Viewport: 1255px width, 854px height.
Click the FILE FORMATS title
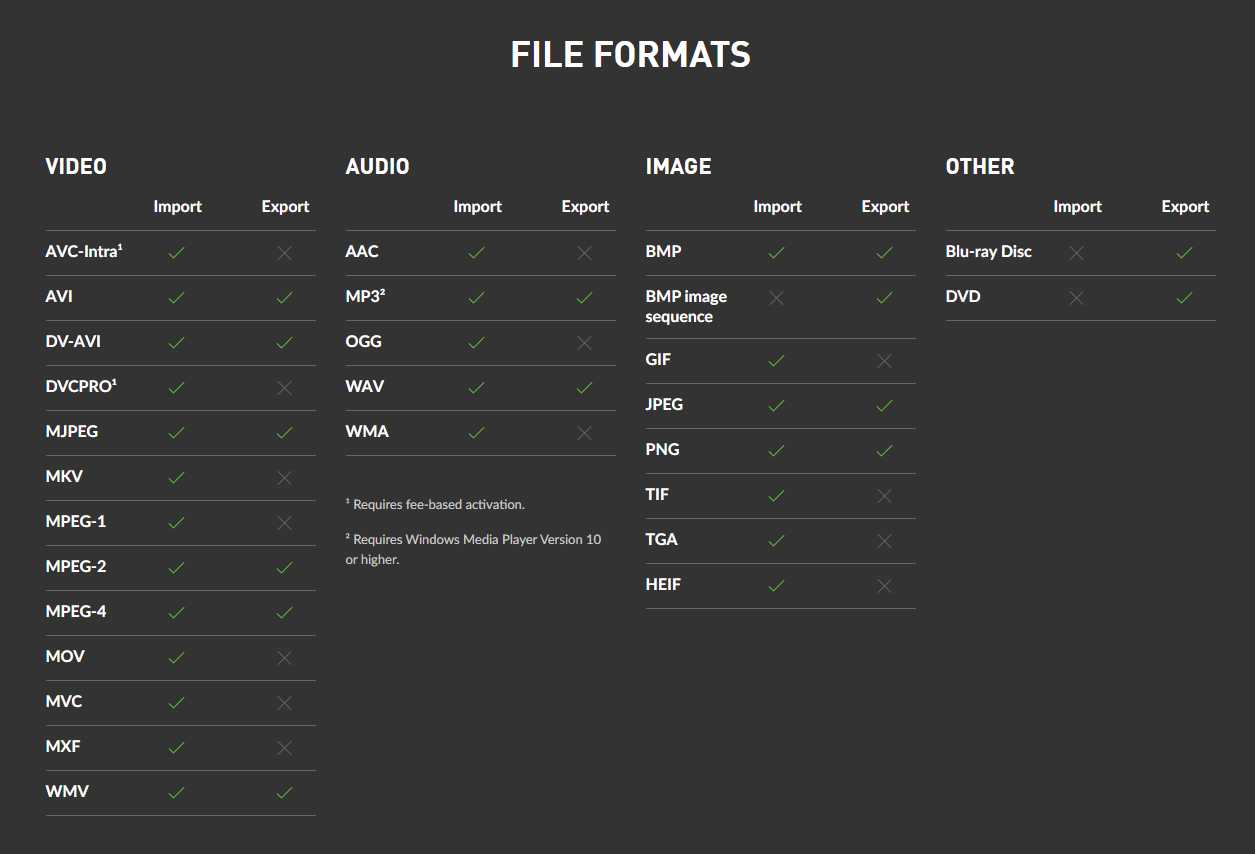[630, 55]
